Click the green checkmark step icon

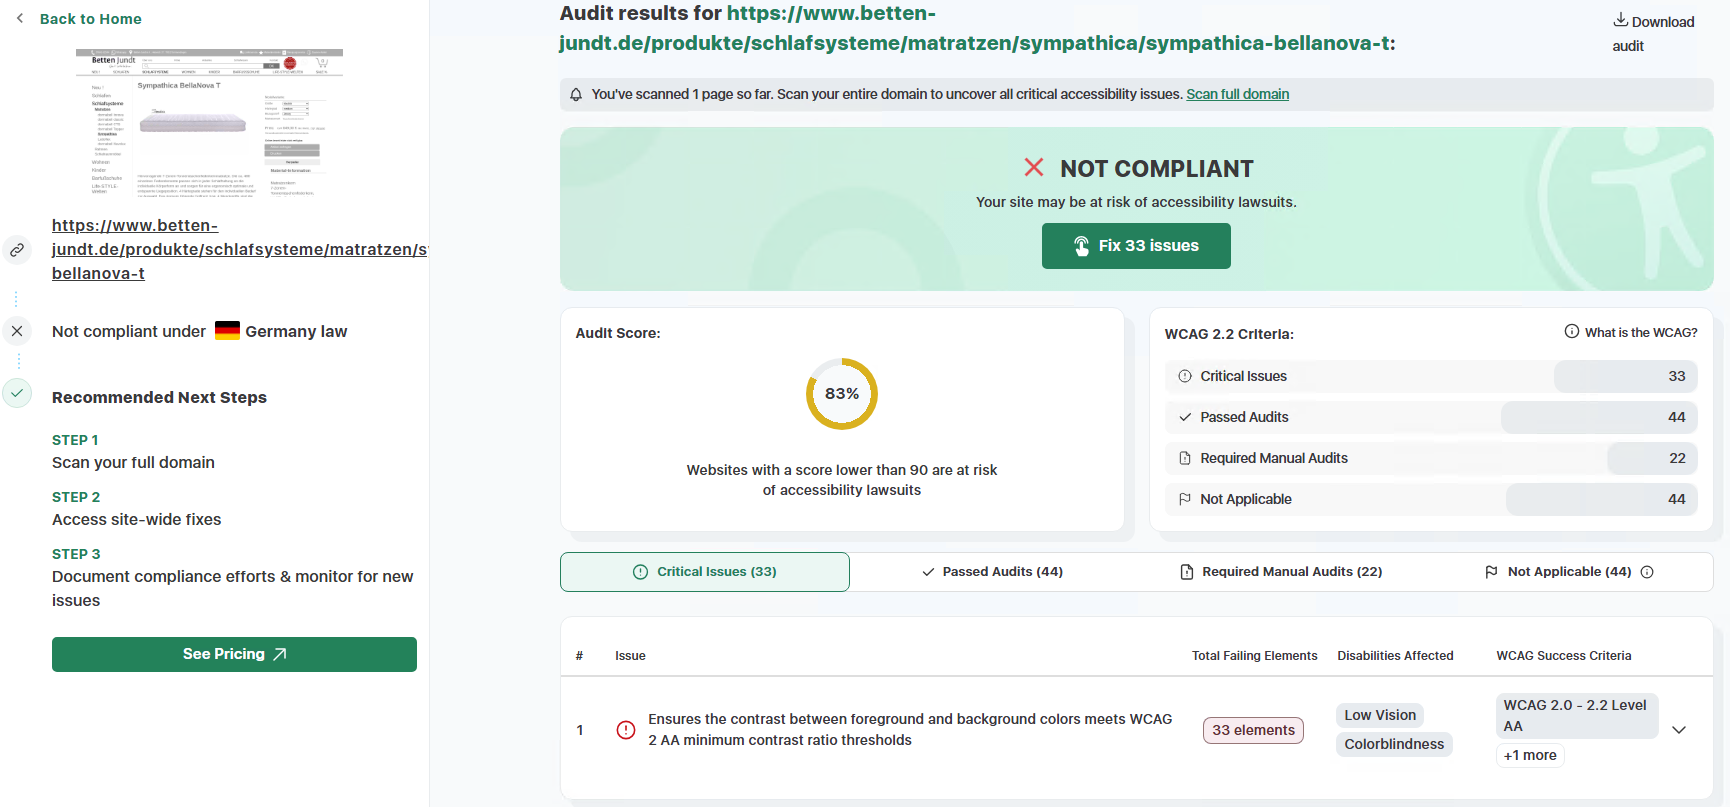(17, 393)
